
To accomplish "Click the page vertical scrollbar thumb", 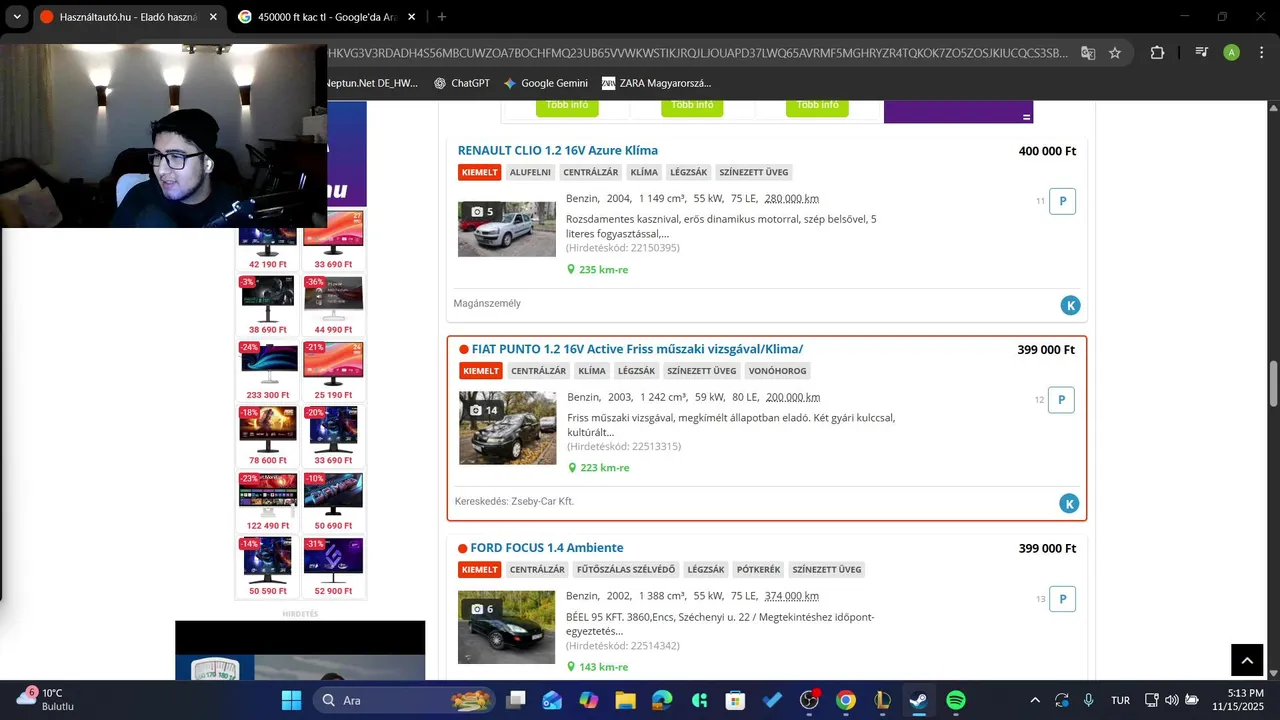I will [1273, 383].
